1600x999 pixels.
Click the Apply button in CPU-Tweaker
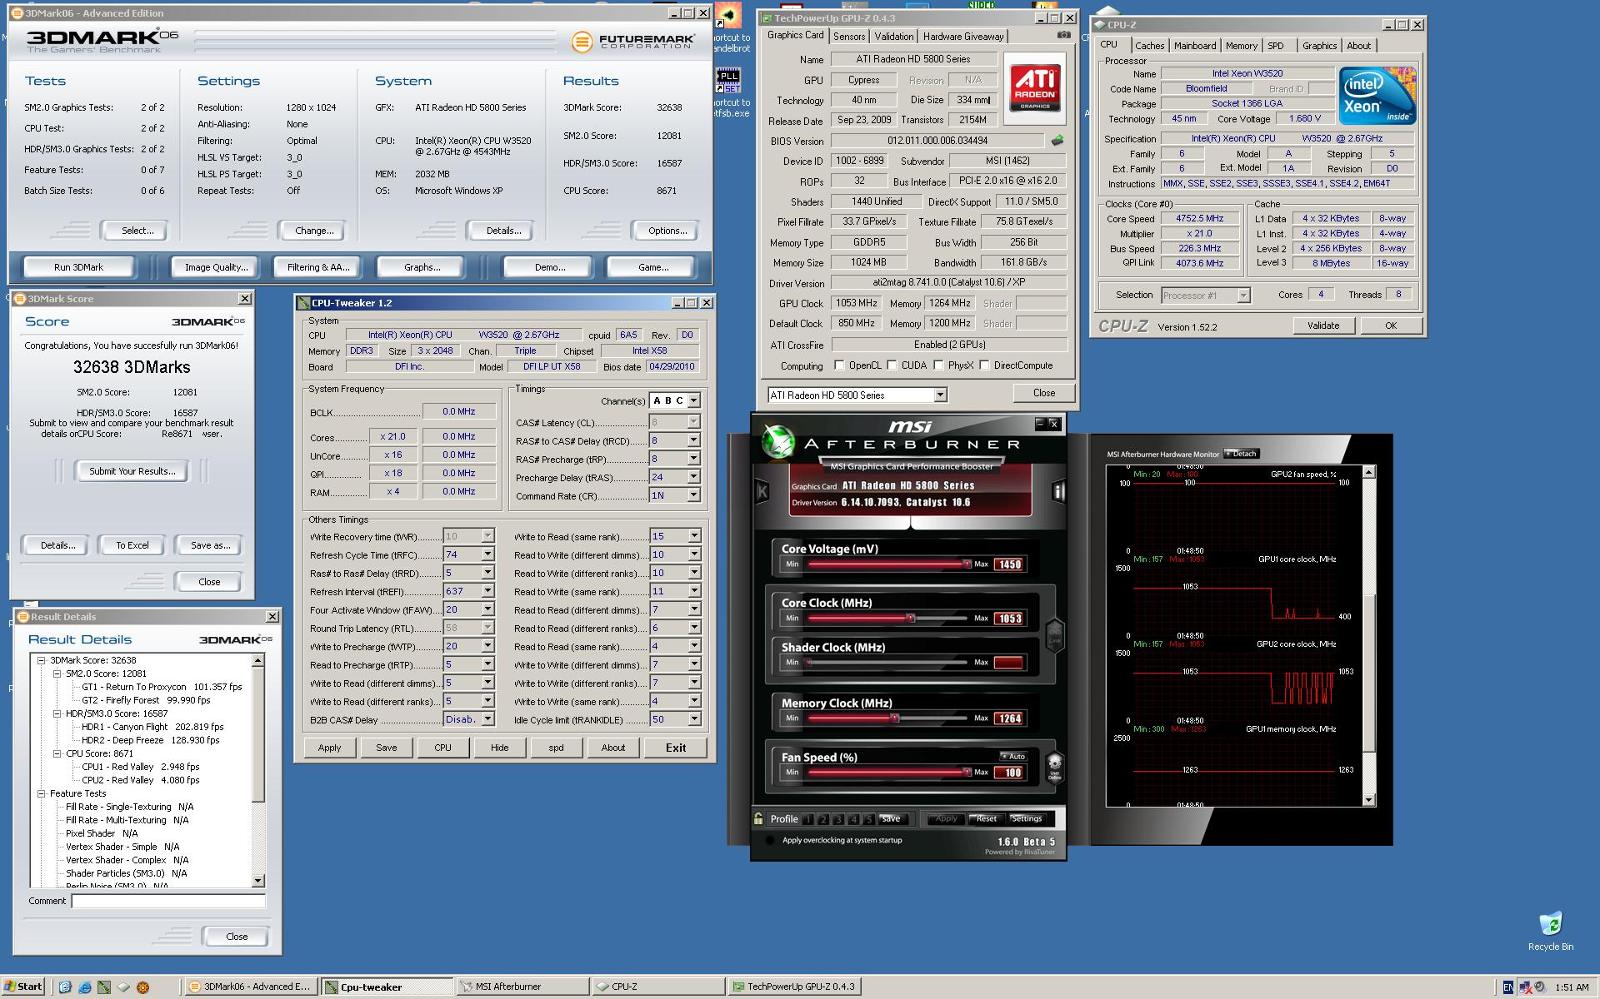[x=329, y=747]
